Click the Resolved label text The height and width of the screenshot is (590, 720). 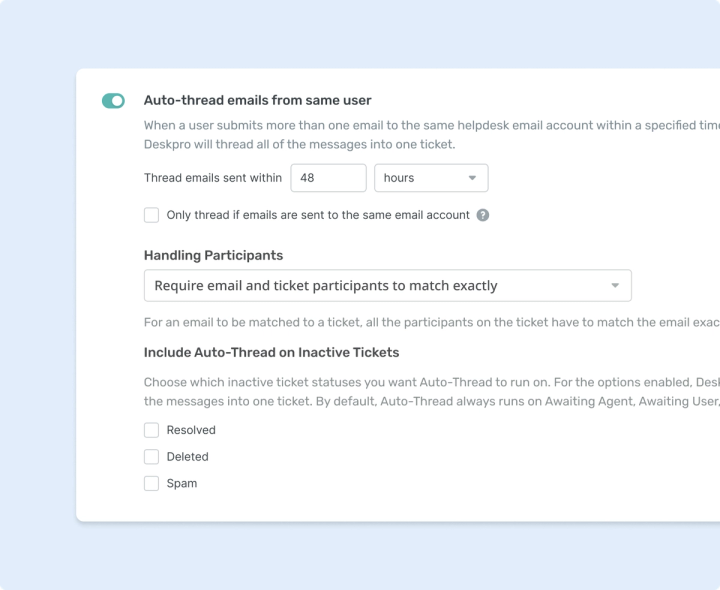[191, 430]
